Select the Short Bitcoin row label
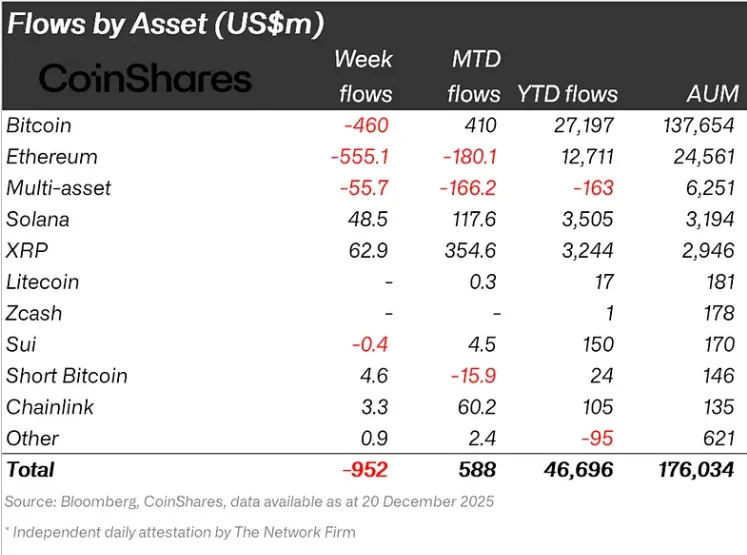 click(67, 376)
